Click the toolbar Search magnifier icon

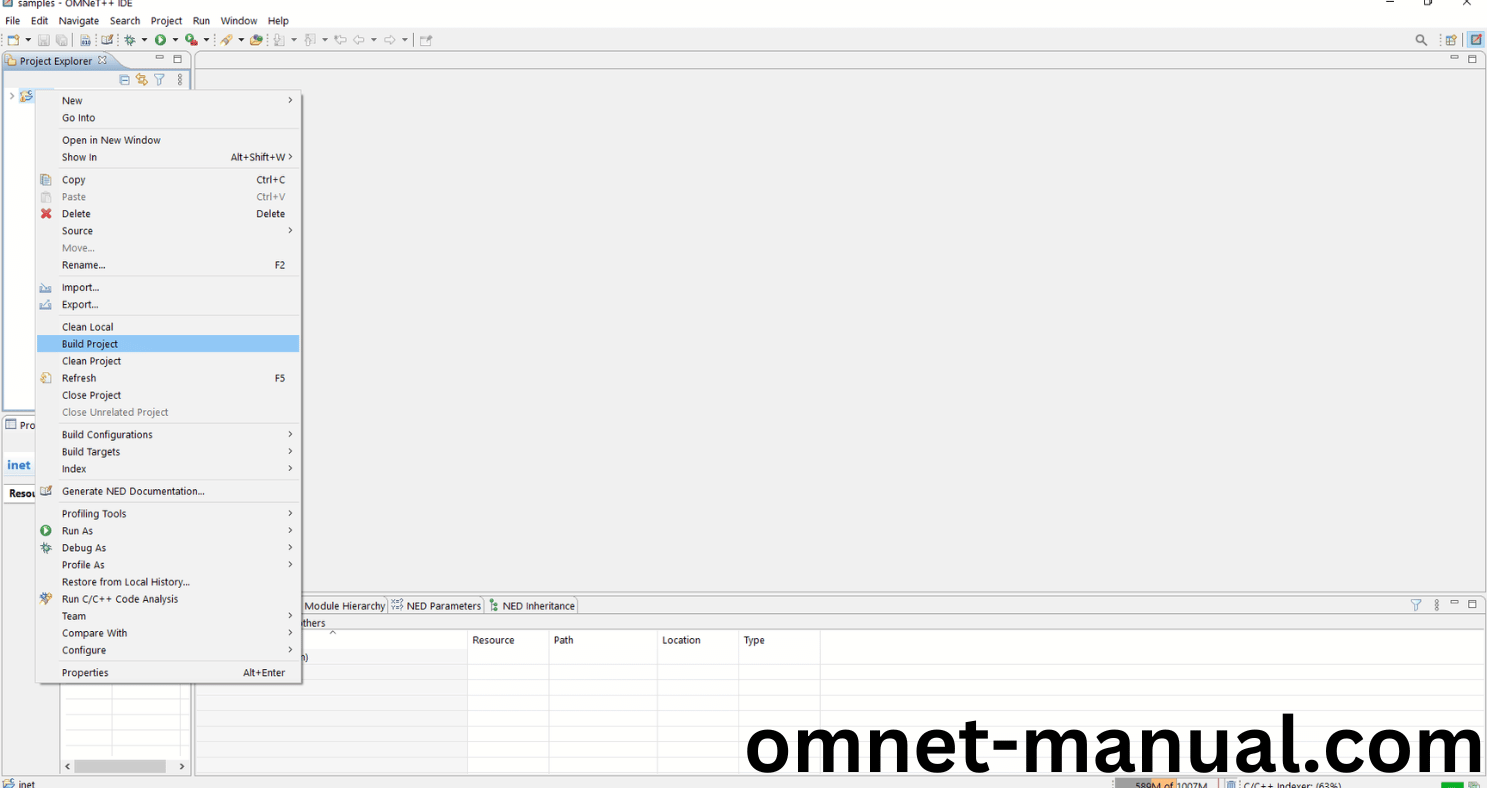point(1421,40)
